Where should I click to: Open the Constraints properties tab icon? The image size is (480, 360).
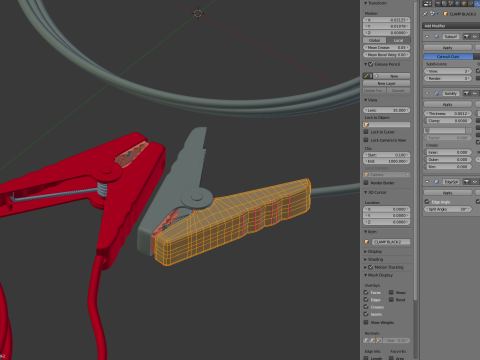click(x=470, y=4)
